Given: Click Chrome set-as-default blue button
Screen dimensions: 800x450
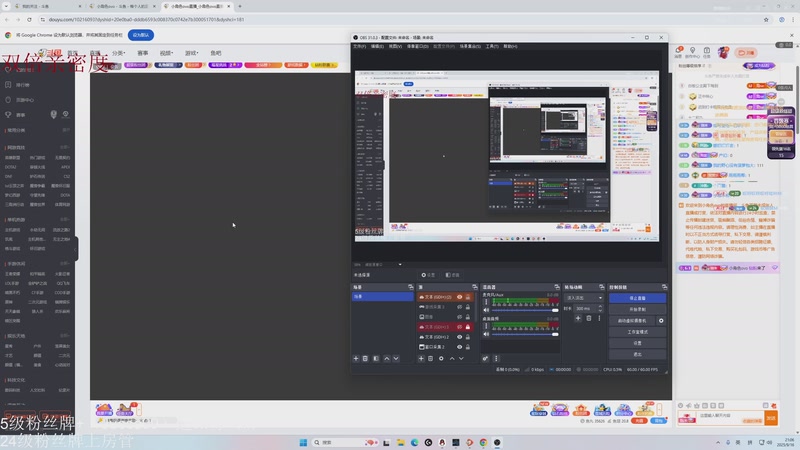Looking at the screenshot, I should pos(141,35).
